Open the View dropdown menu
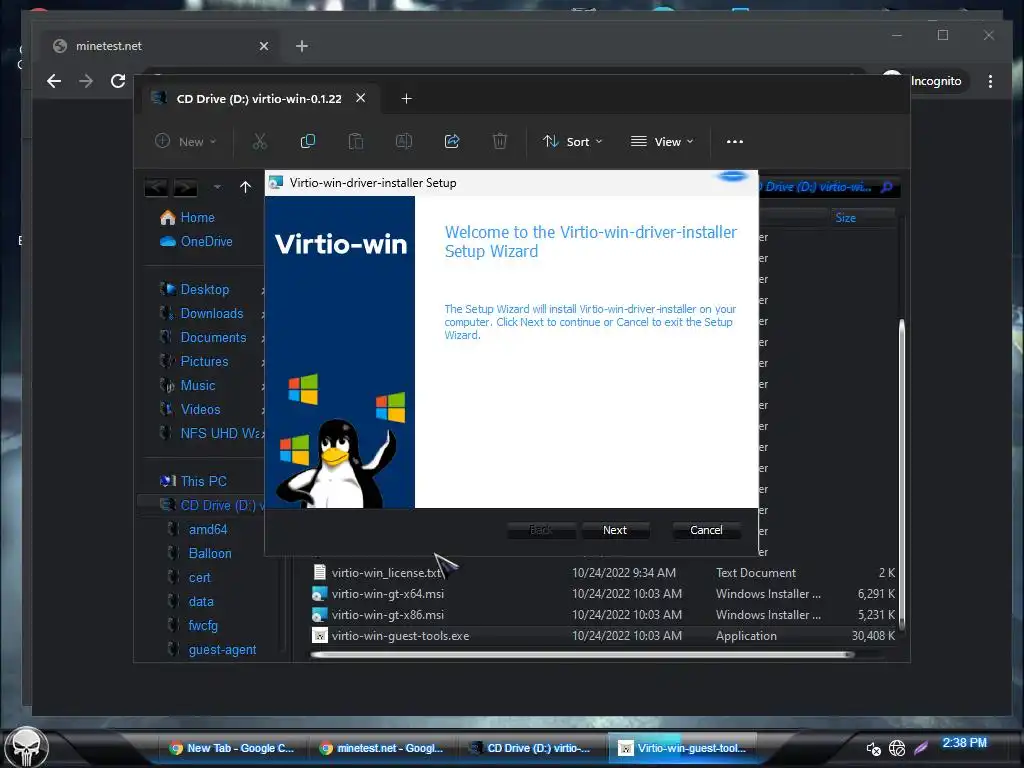 coord(662,141)
